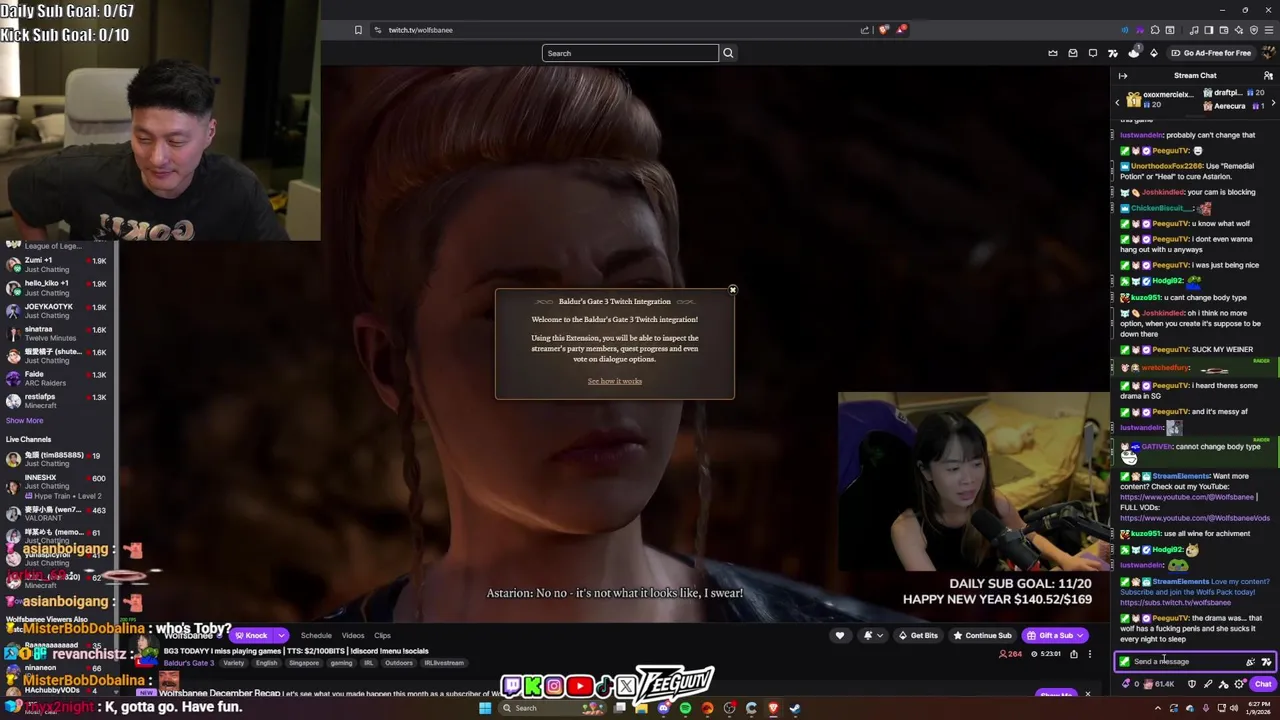The width and height of the screenshot is (1280, 720).
Task: Close the Baldur's Gate 3 integration popup
Action: tap(732, 290)
